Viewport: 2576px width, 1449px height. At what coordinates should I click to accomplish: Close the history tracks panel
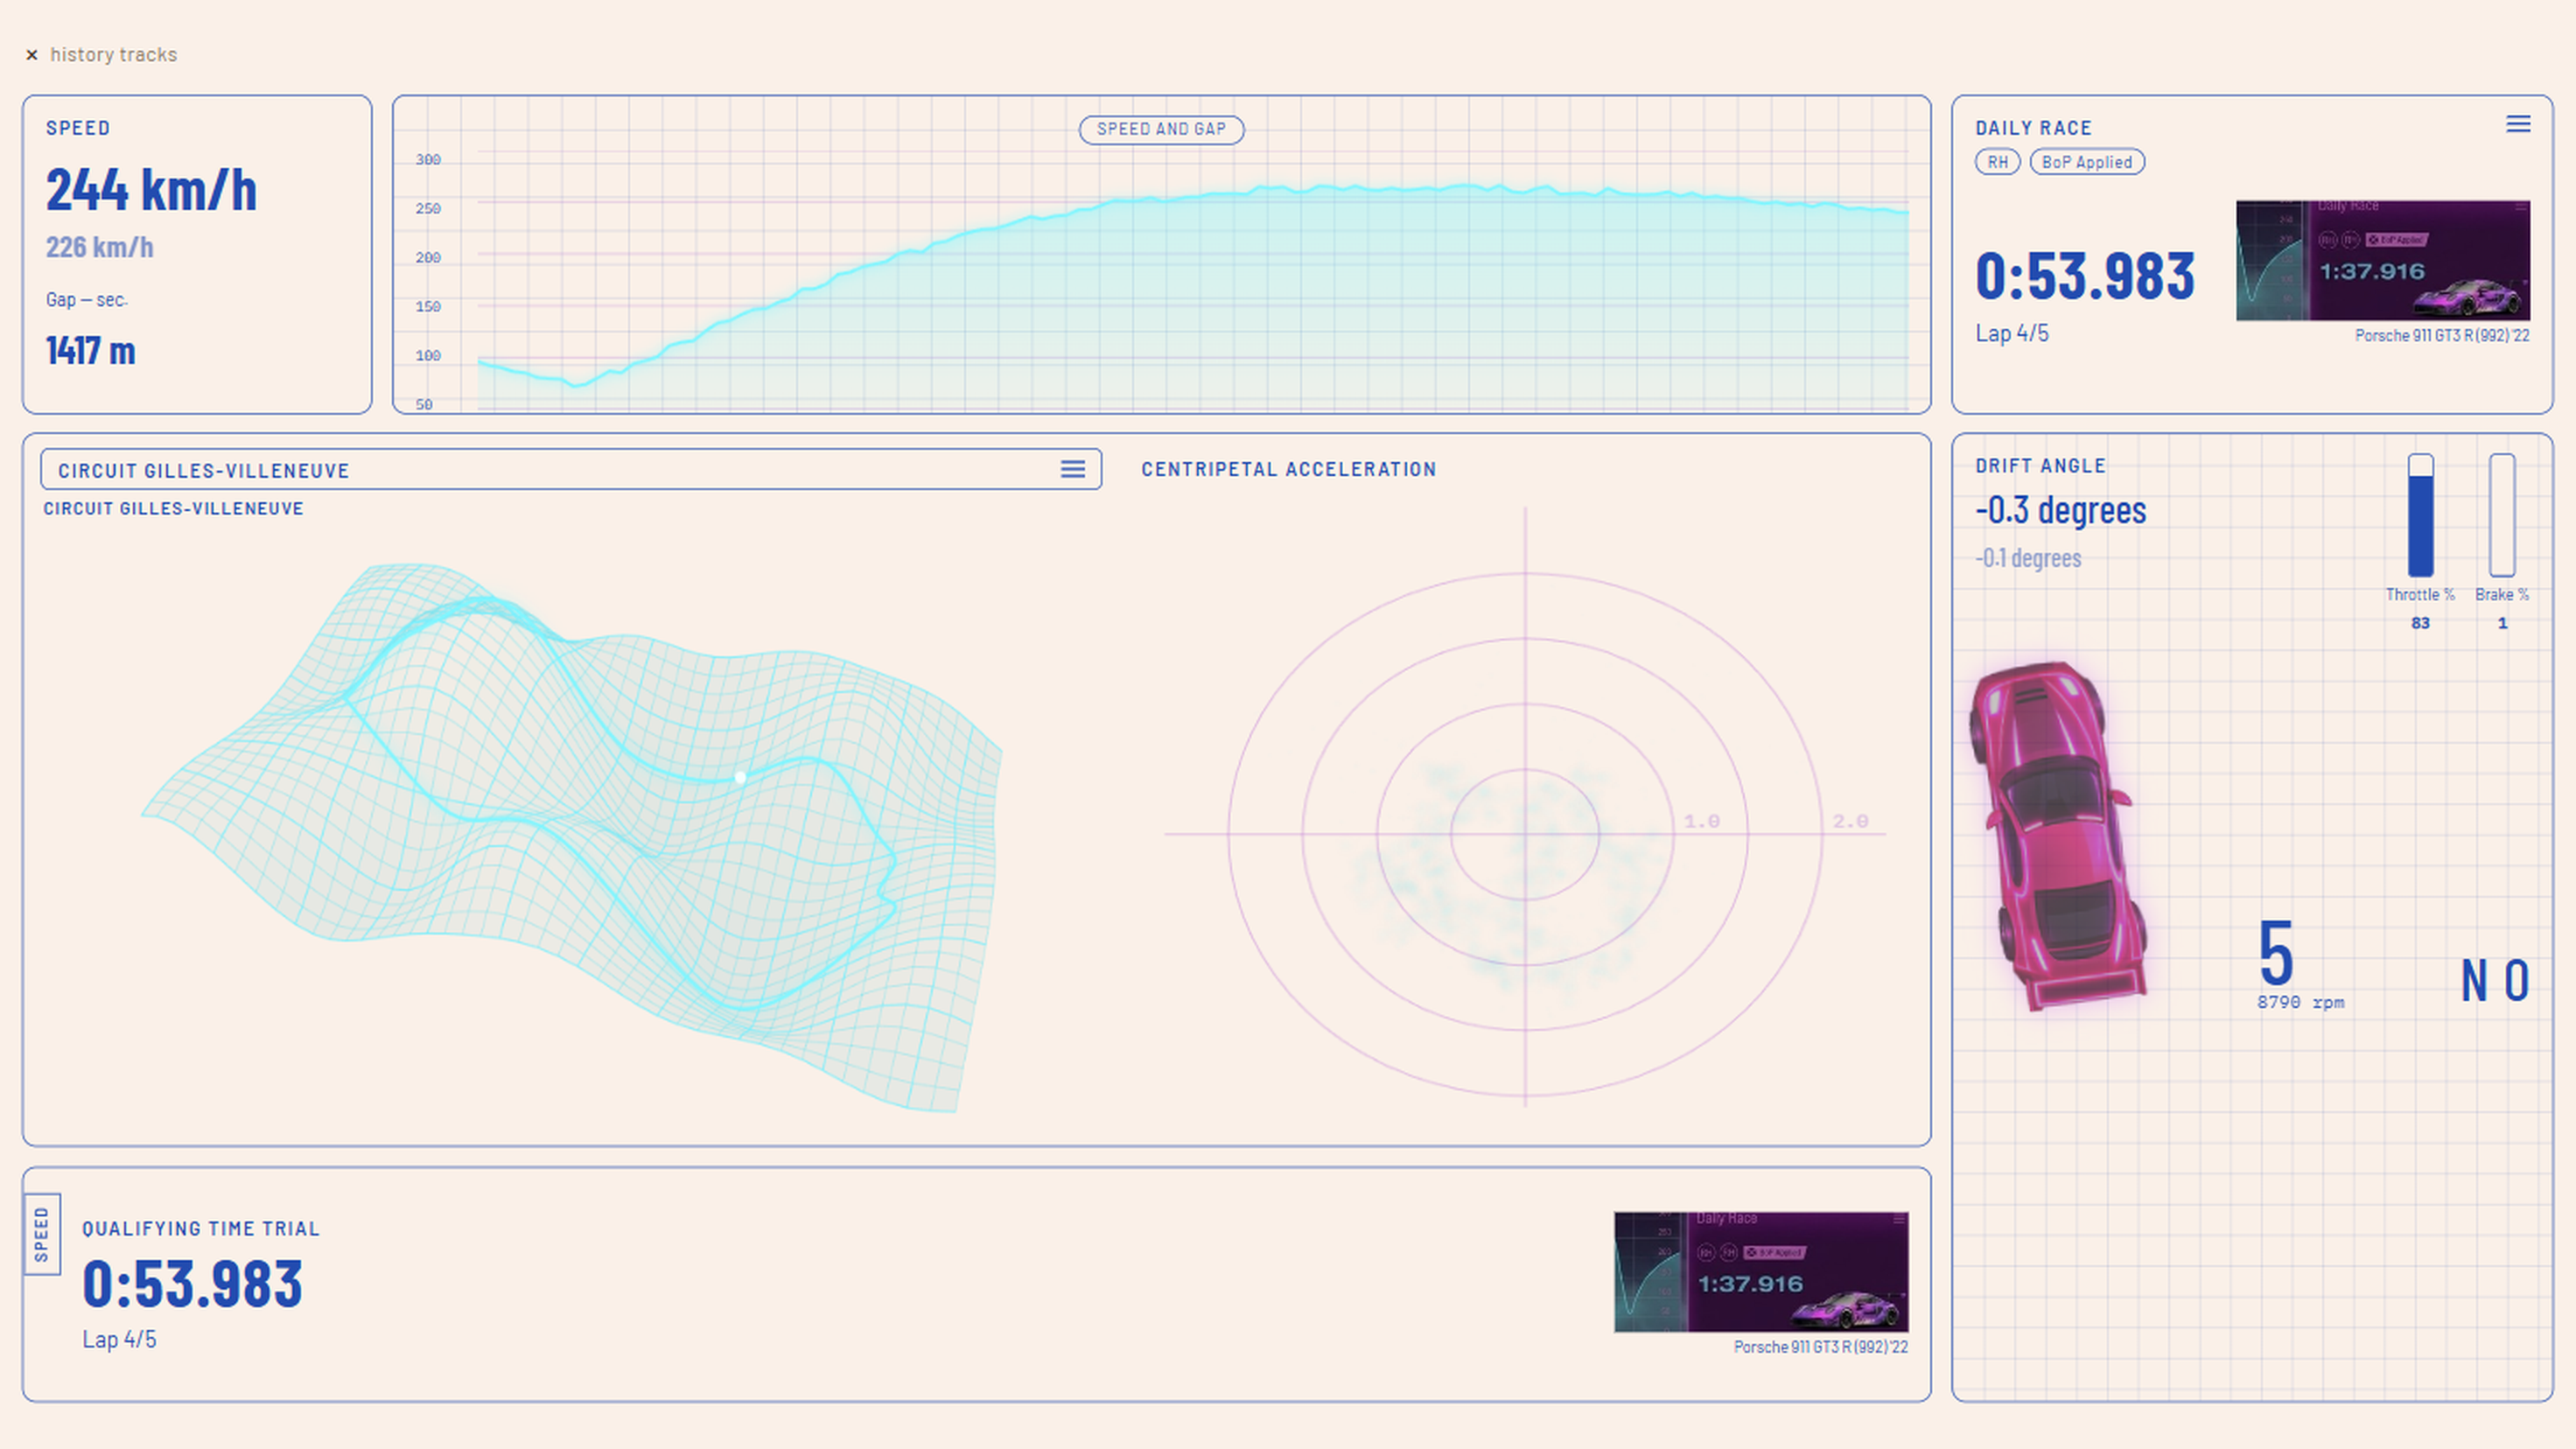click(x=32, y=55)
